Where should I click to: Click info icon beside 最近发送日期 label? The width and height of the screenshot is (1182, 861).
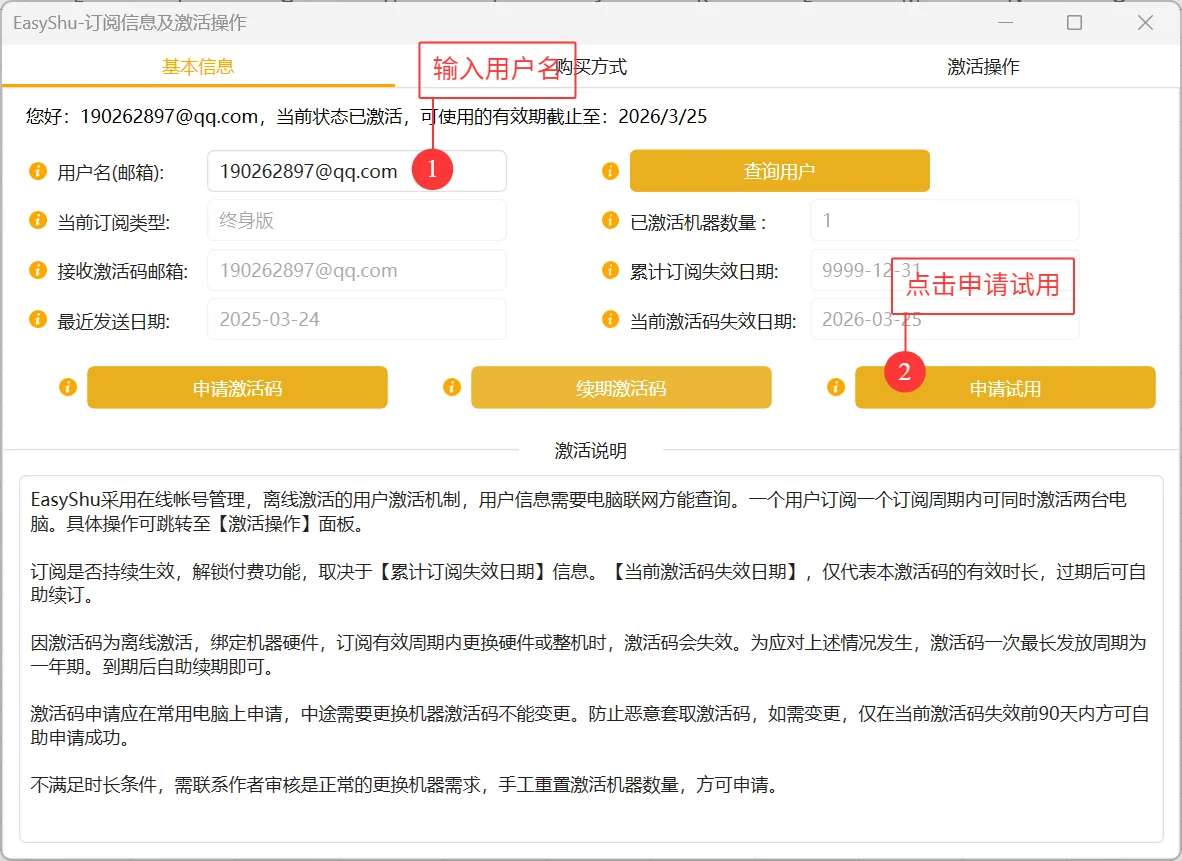pos(38,320)
